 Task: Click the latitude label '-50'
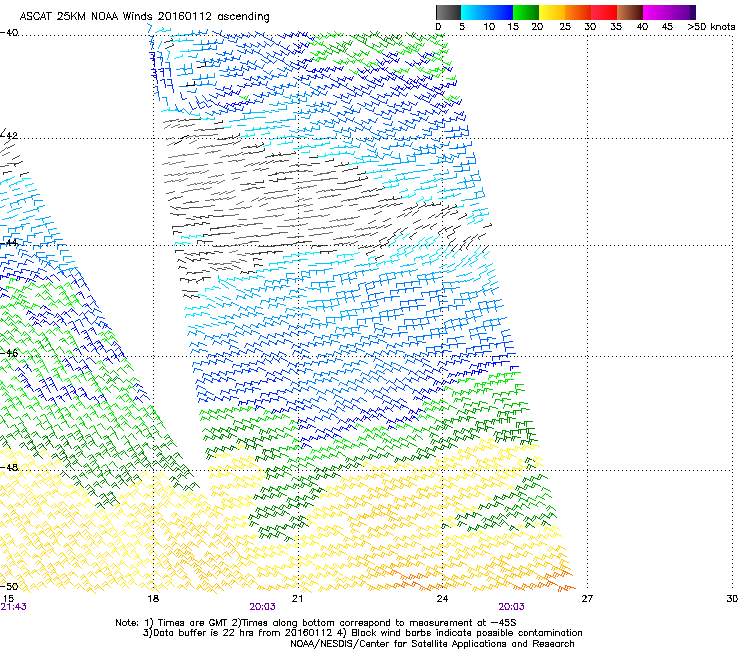[9, 586]
